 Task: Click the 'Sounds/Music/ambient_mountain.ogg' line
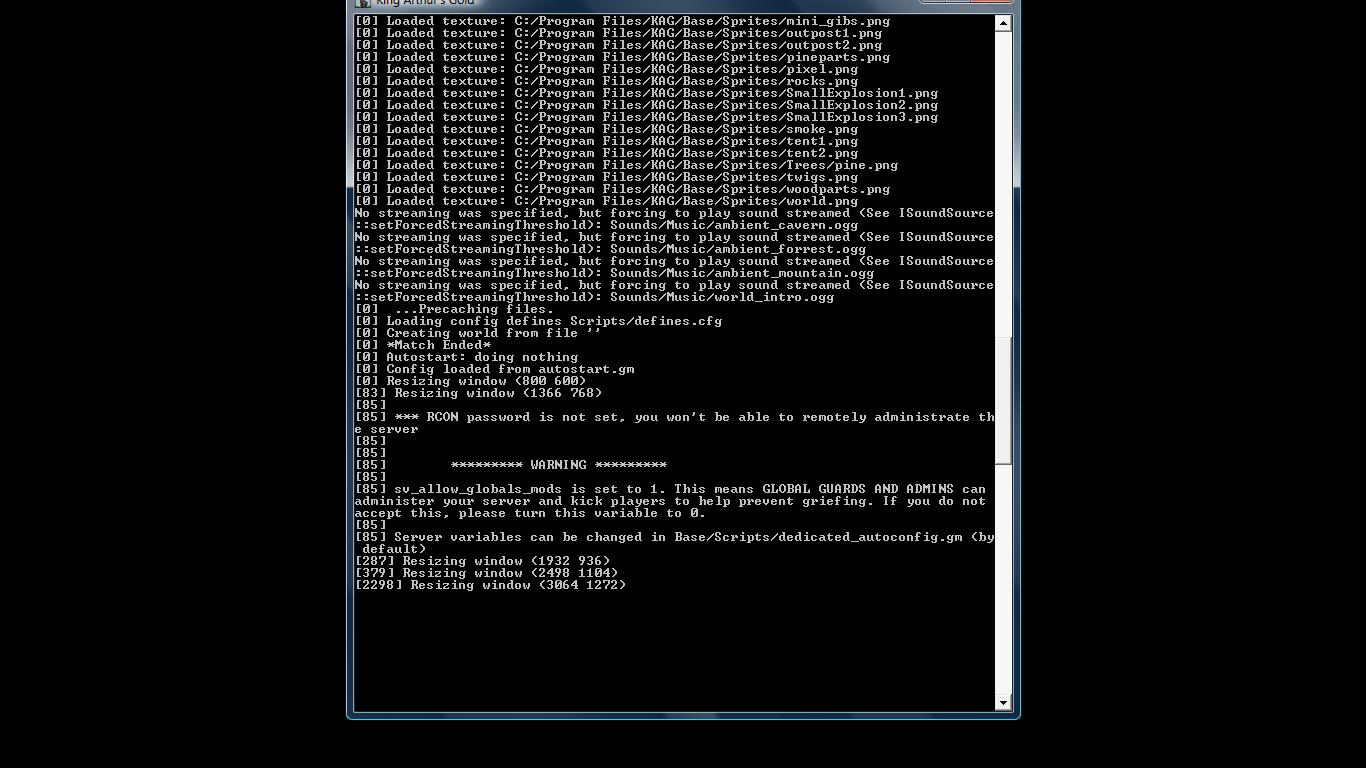coord(614,273)
